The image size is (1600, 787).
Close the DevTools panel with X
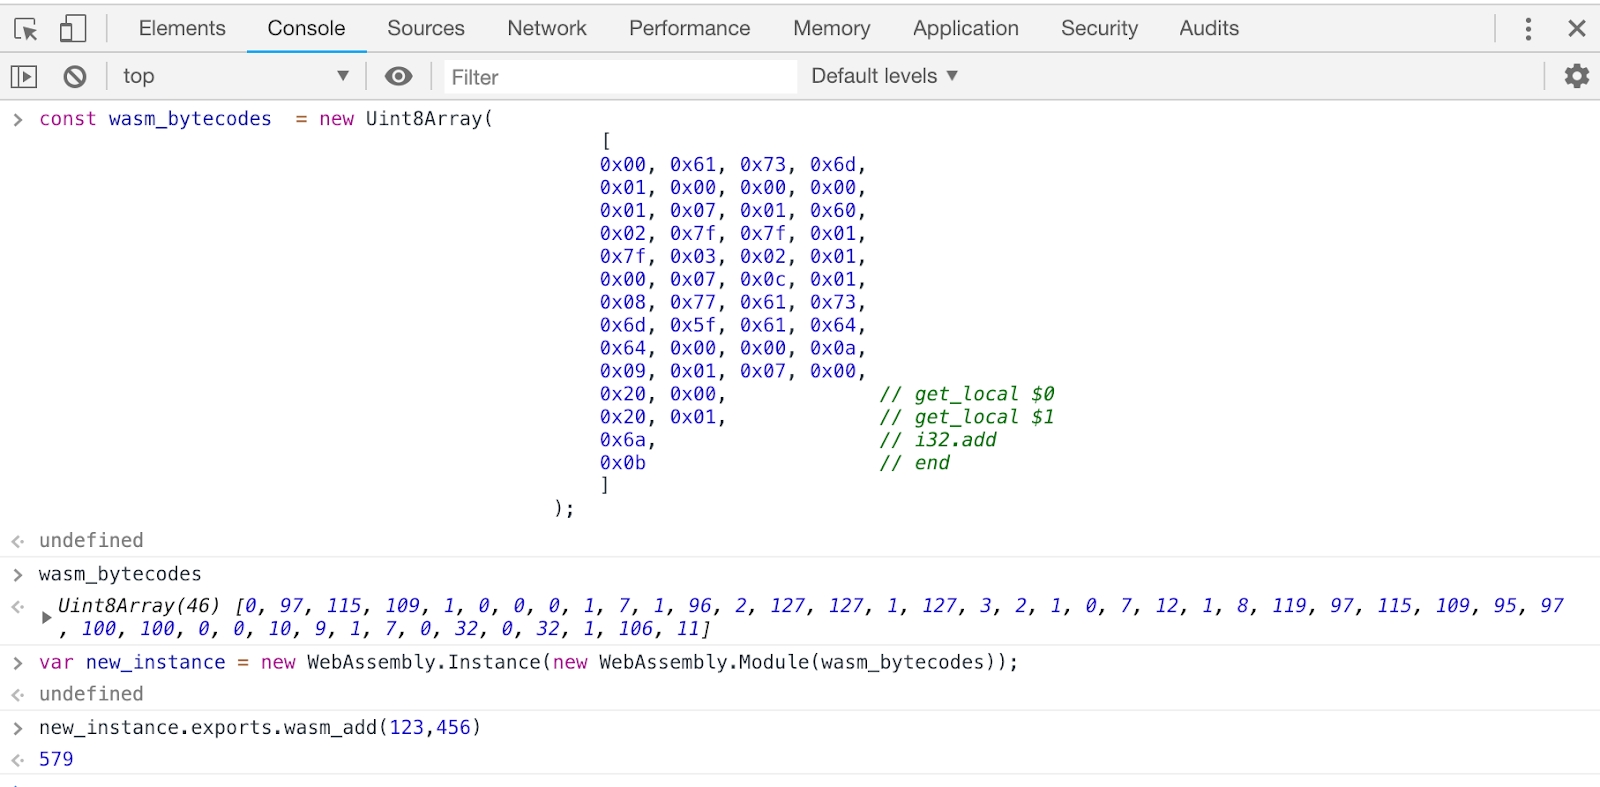click(x=1577, y=29)
